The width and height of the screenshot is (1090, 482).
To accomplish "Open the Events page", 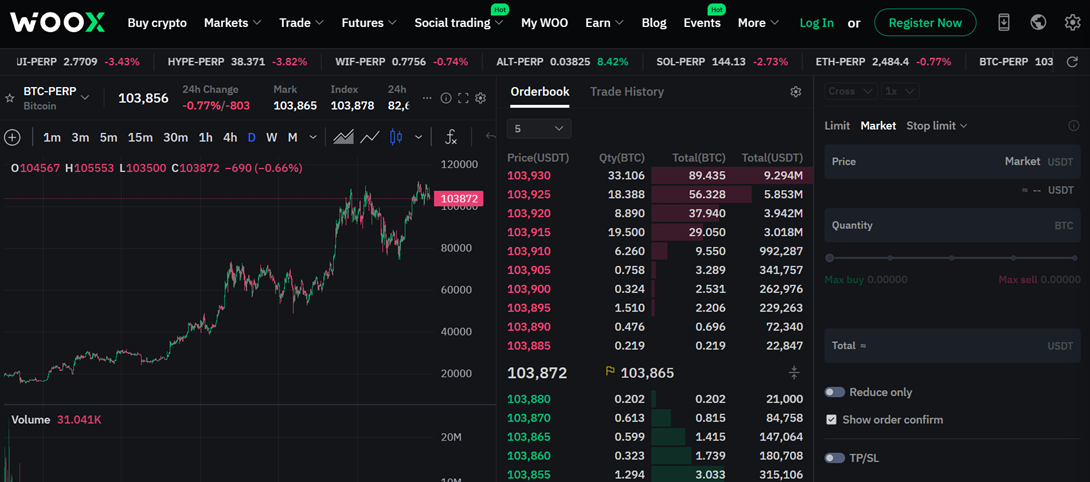I will point(702,22).
